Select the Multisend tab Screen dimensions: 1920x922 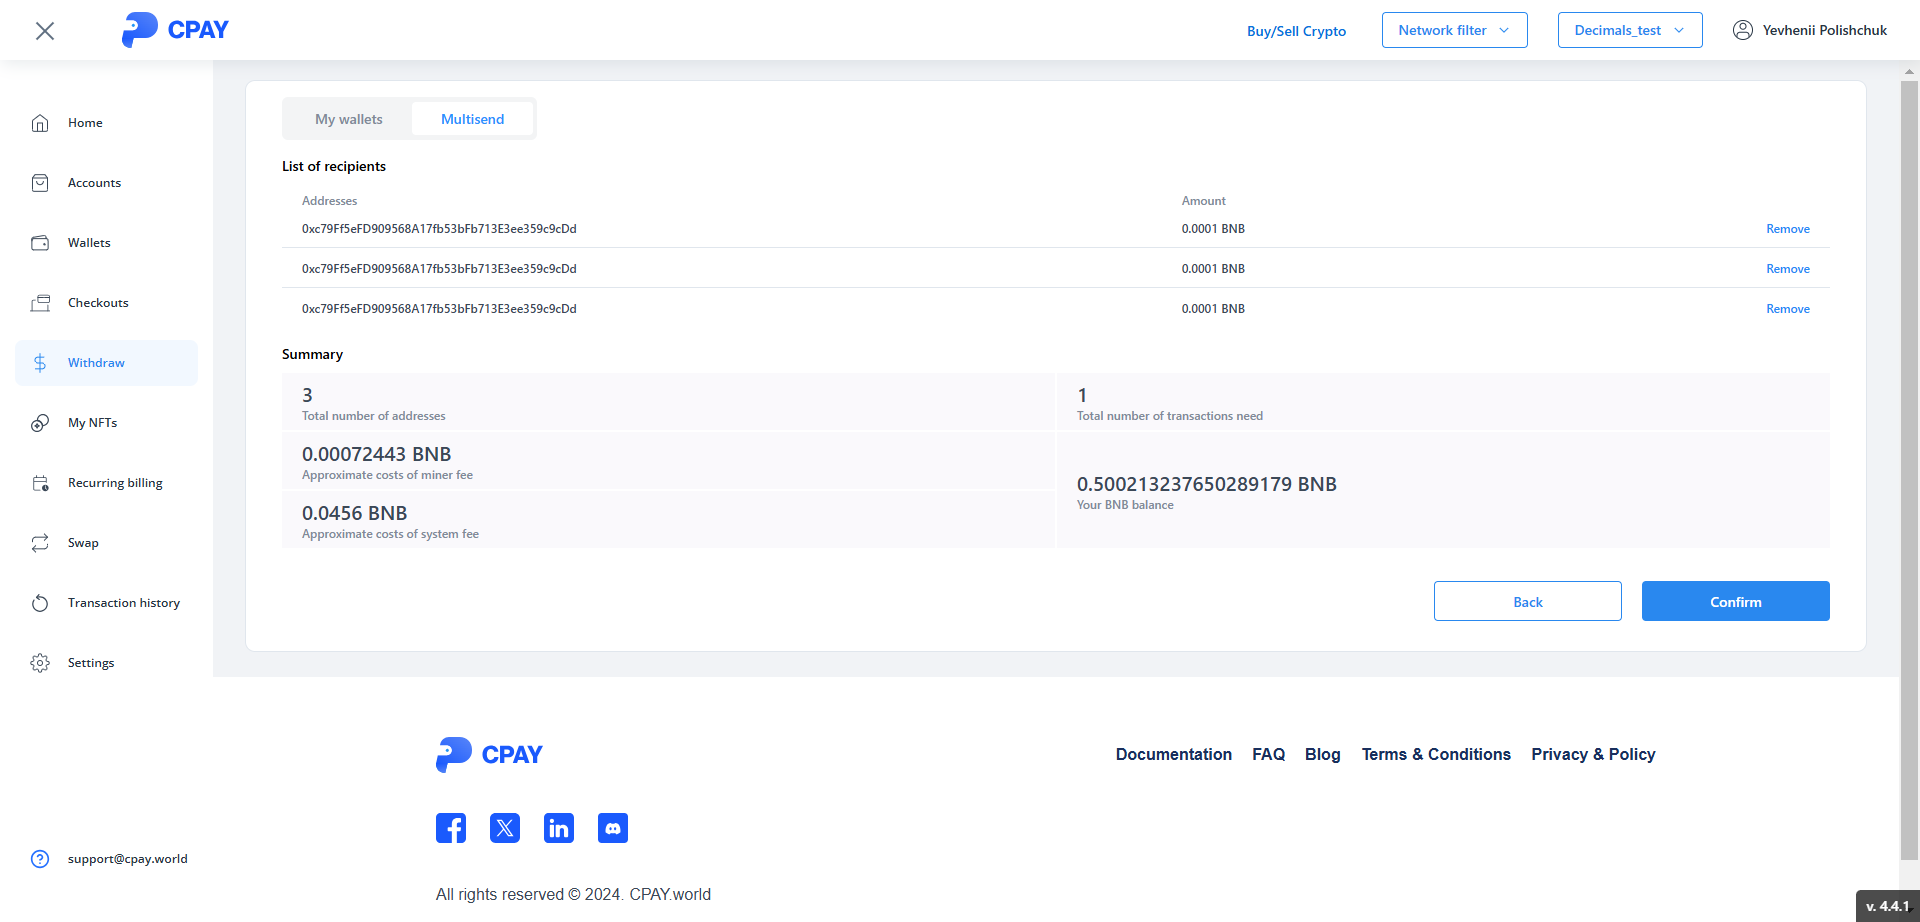472,119
